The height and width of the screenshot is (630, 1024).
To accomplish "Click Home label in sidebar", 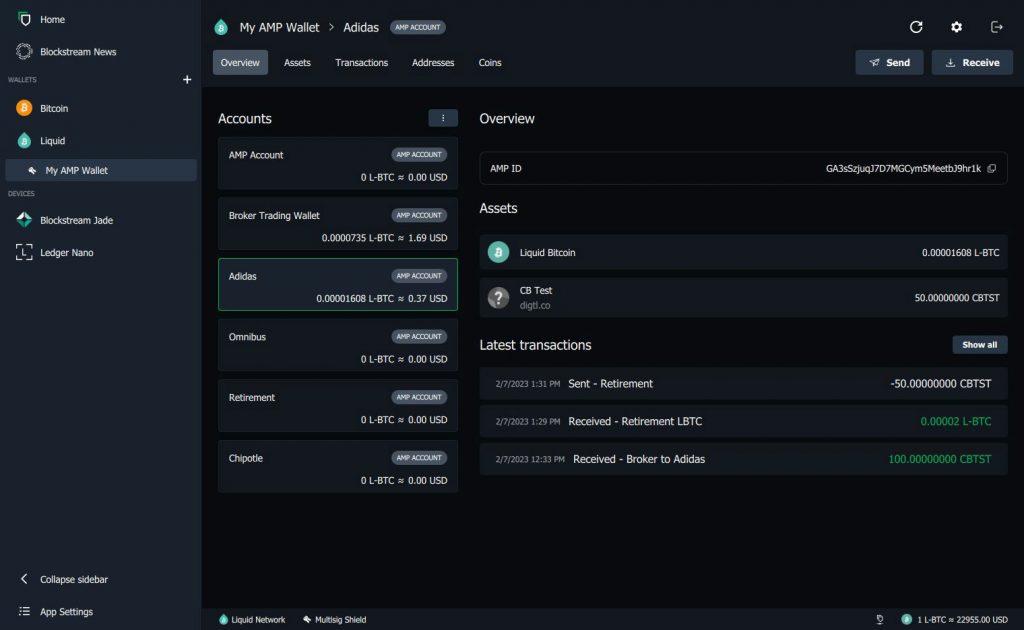I will click(52, 20).
